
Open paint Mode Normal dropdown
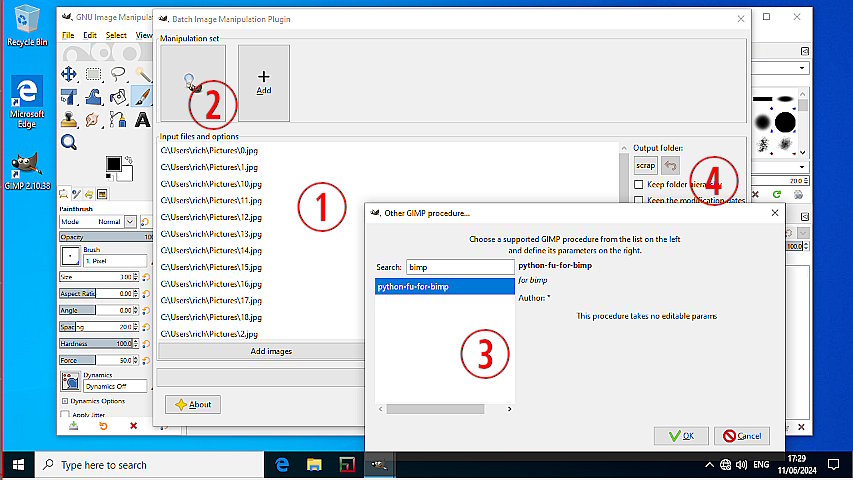tap(130, 221)
